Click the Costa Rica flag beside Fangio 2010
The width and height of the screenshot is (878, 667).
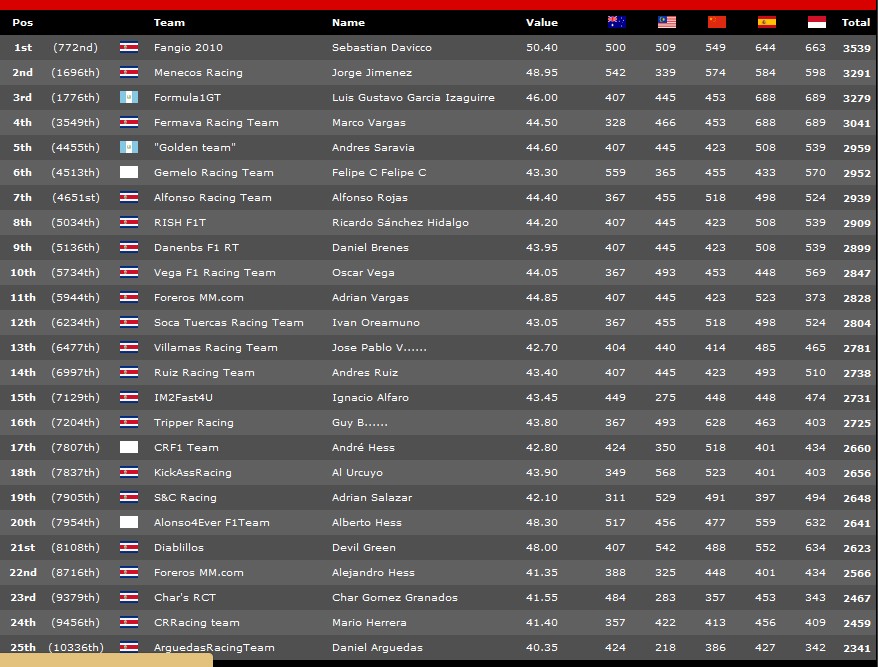[128, 47]
